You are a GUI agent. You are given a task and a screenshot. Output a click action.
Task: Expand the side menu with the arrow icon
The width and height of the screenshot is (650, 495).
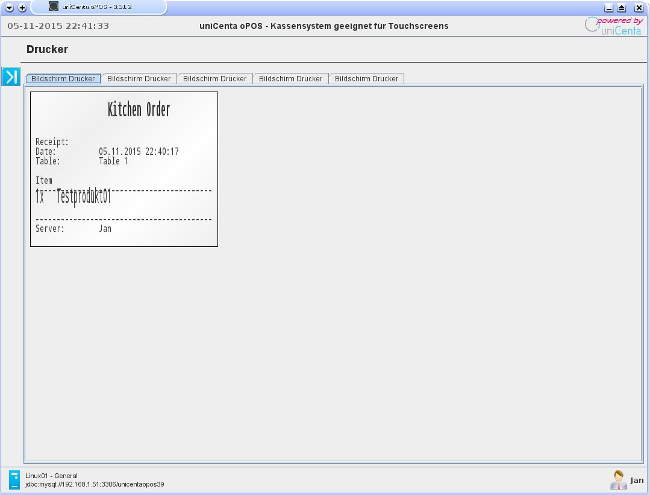pos(11,77)
